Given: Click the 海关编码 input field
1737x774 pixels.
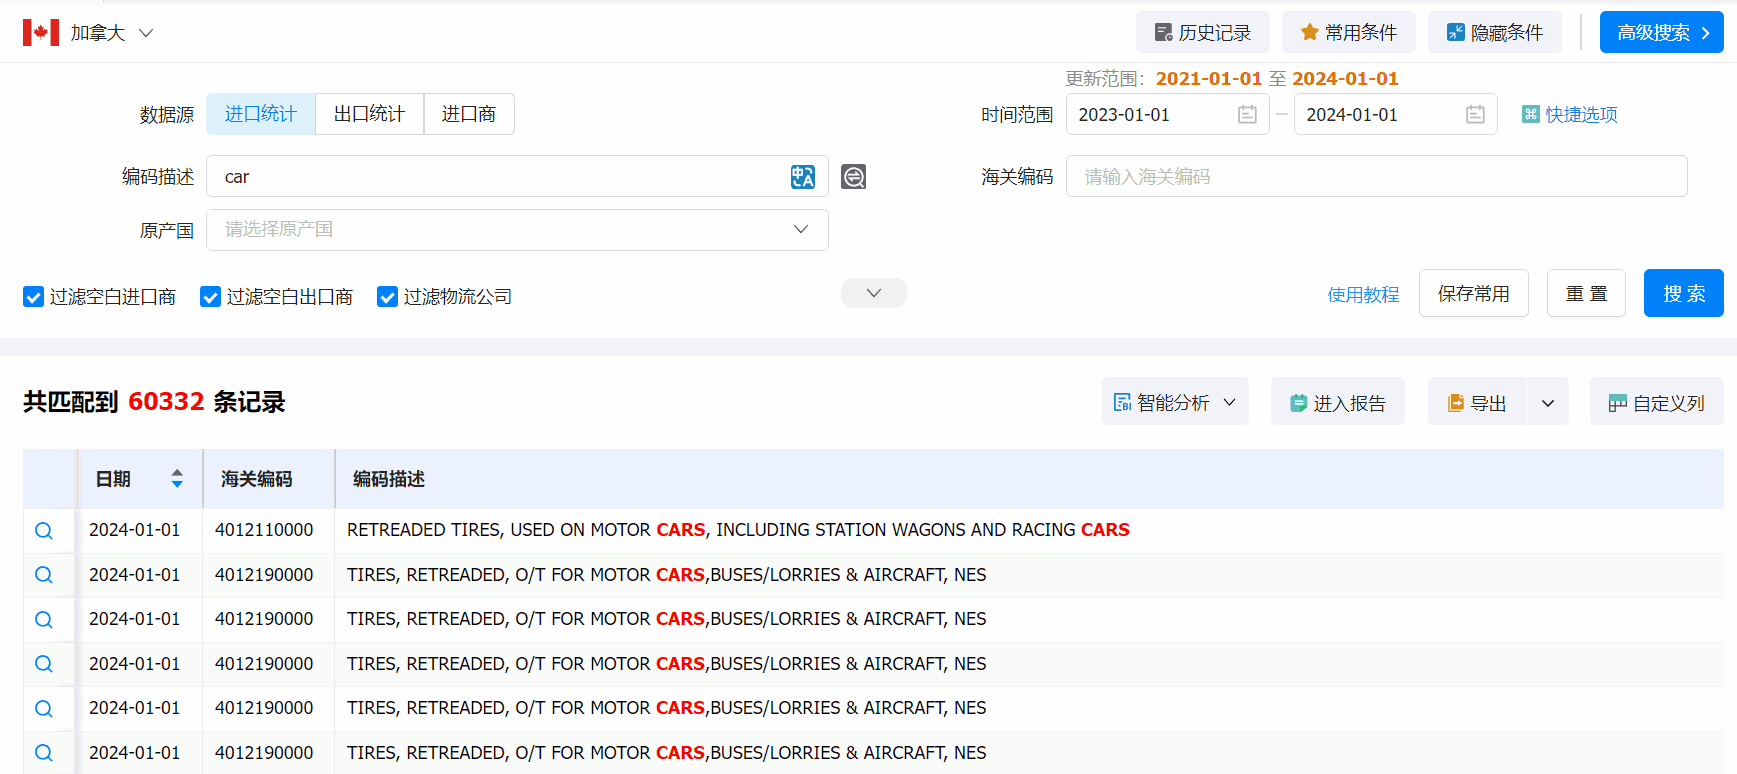Looking at the screenshot, I should 1376,177.
